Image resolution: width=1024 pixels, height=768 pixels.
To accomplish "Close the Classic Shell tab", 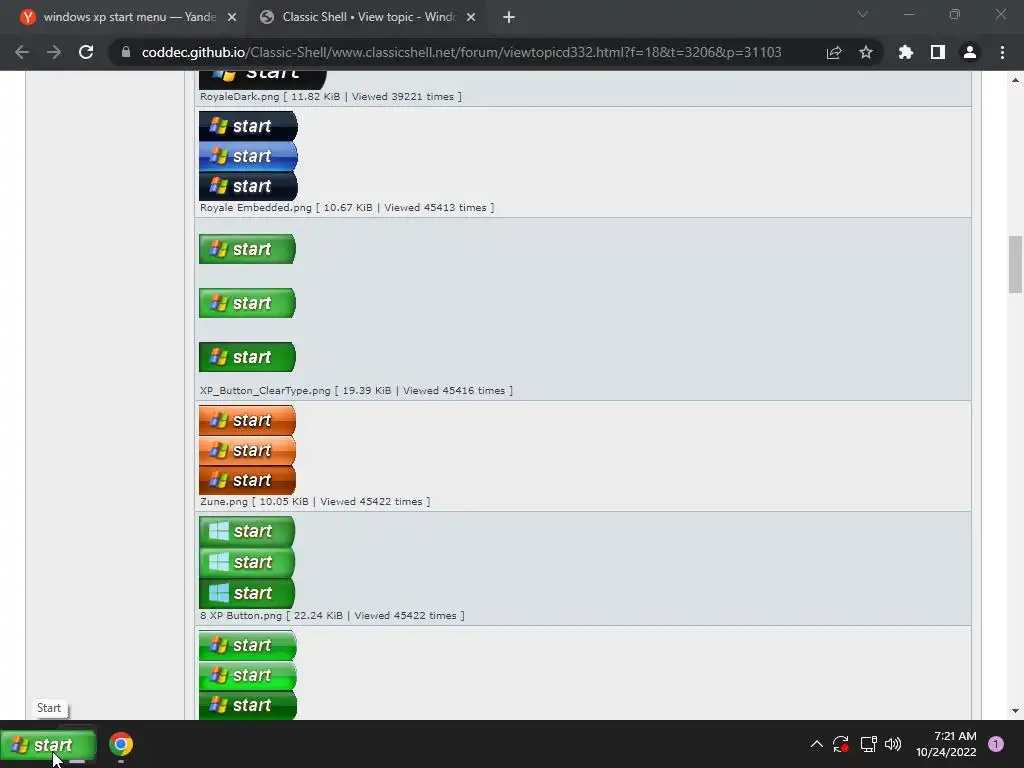I will tap(471, 17).
